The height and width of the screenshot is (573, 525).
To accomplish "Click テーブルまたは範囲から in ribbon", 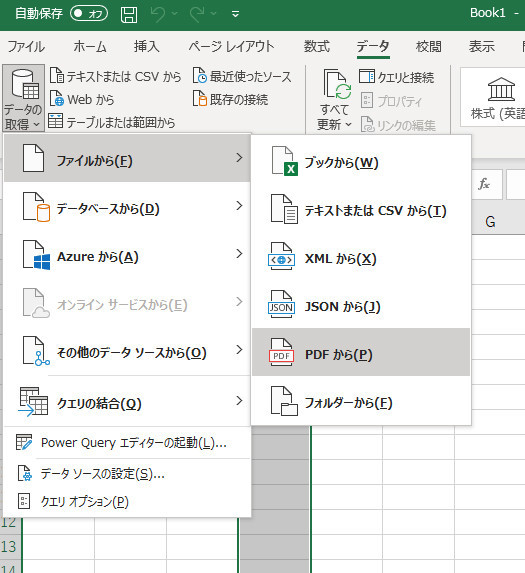I will click(112, 122).
